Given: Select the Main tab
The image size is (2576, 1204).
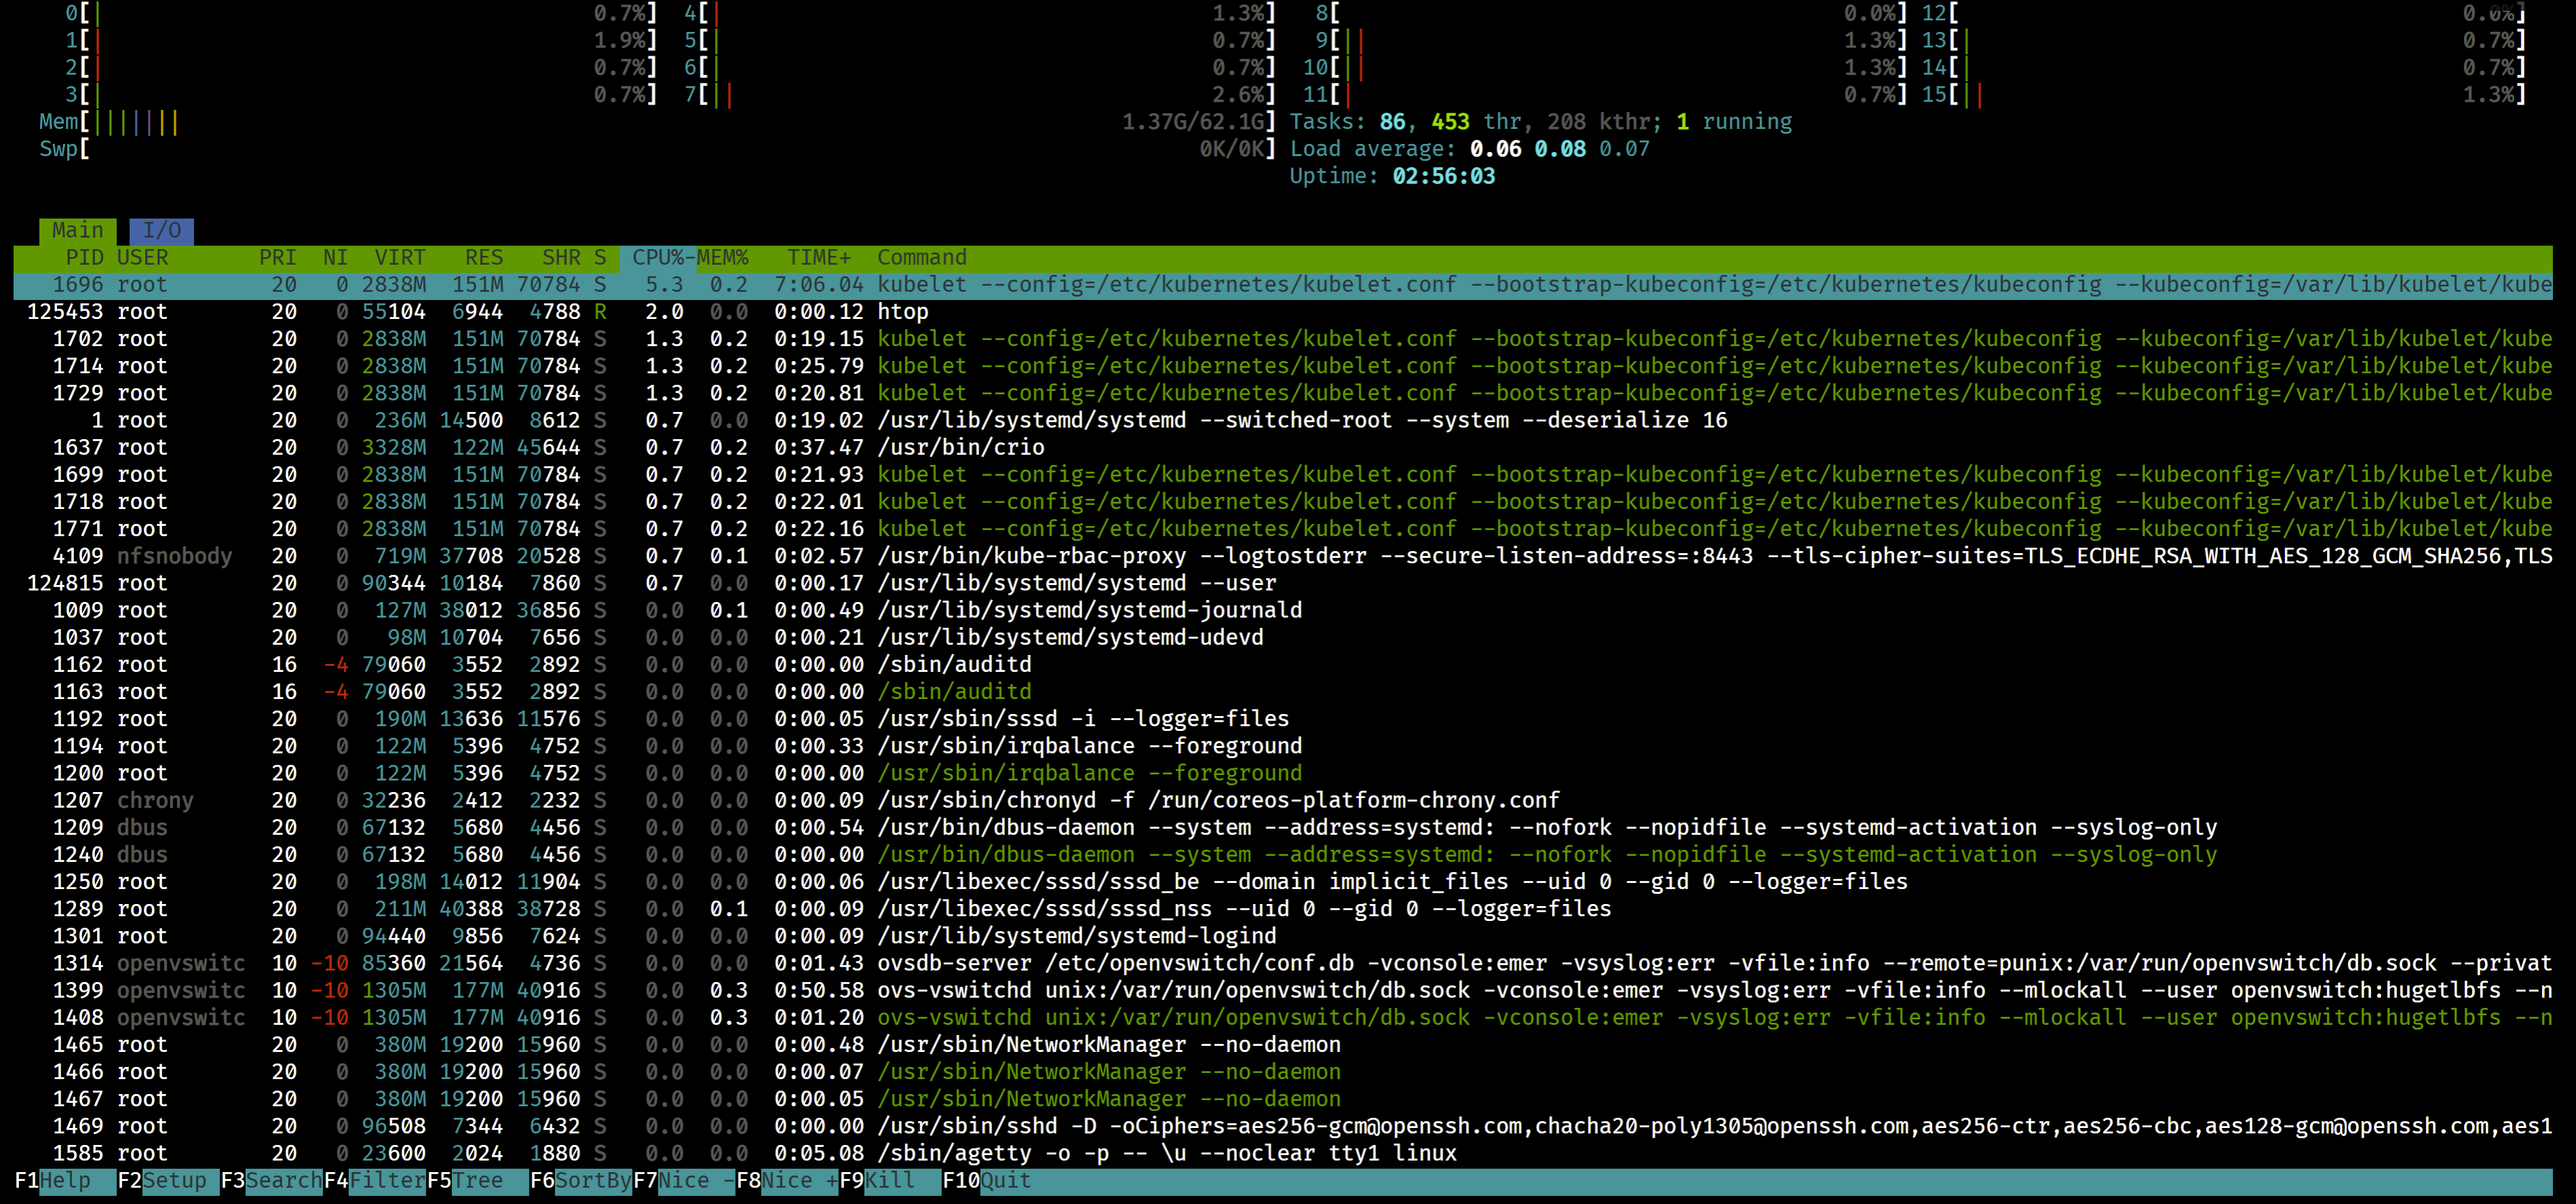Looking at the screenshot, I should (x=77, y=230).
